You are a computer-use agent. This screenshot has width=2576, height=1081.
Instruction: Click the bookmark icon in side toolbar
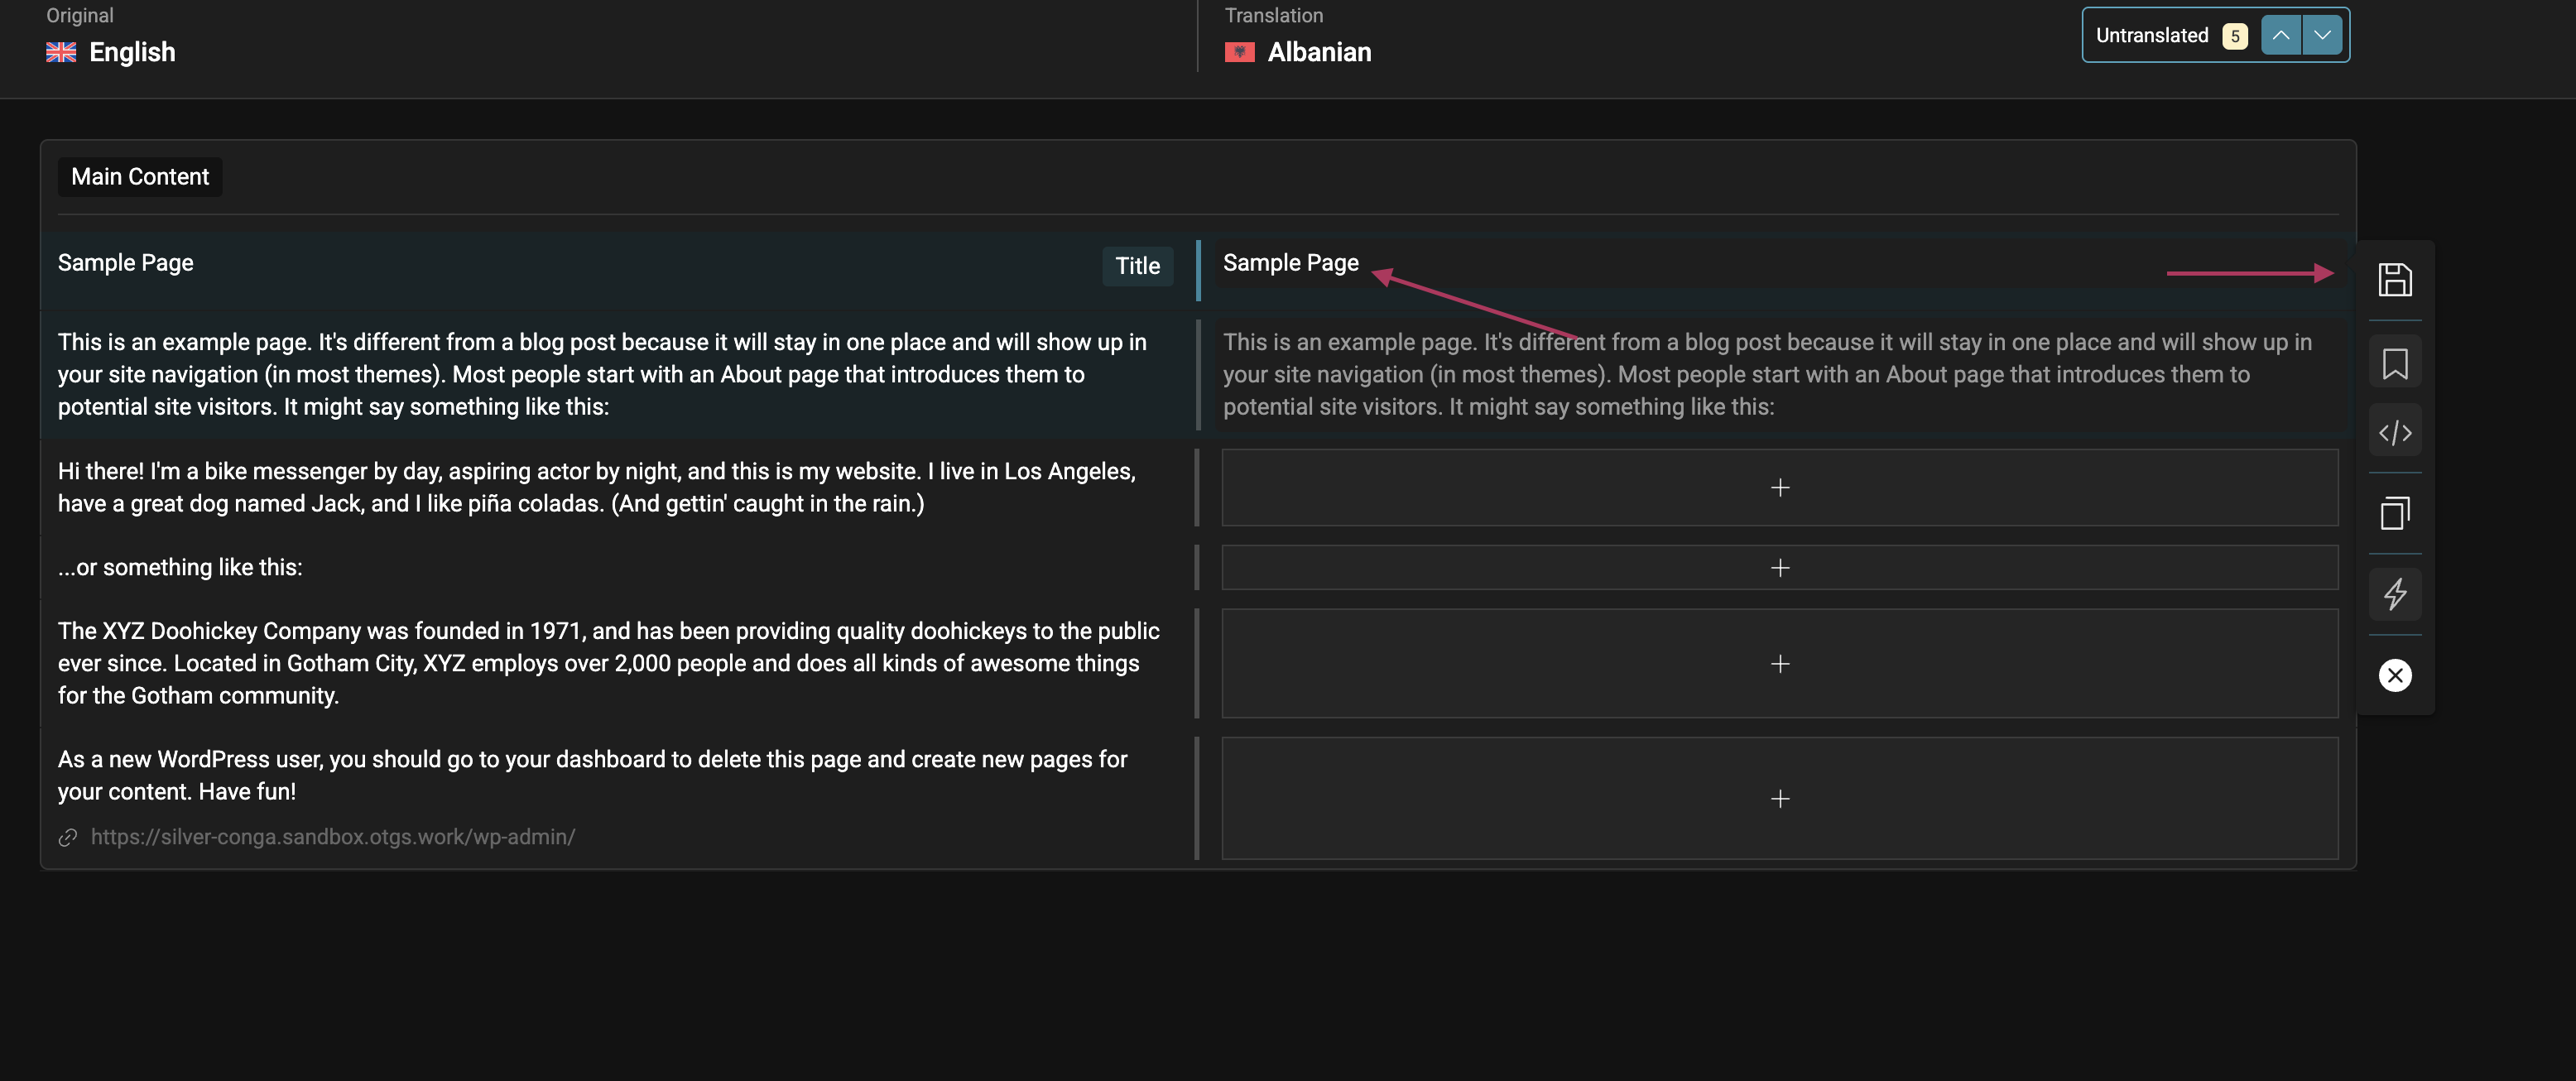2394,363
